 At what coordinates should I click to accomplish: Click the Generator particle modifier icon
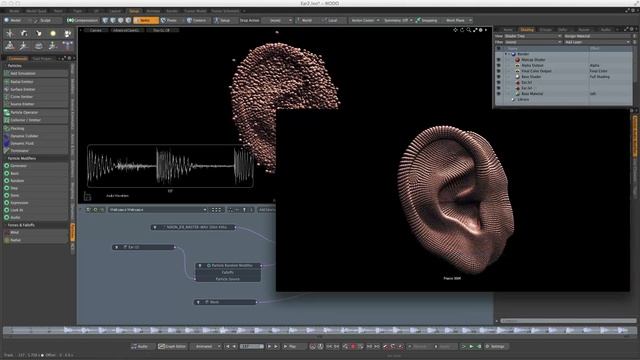point(7,166)
